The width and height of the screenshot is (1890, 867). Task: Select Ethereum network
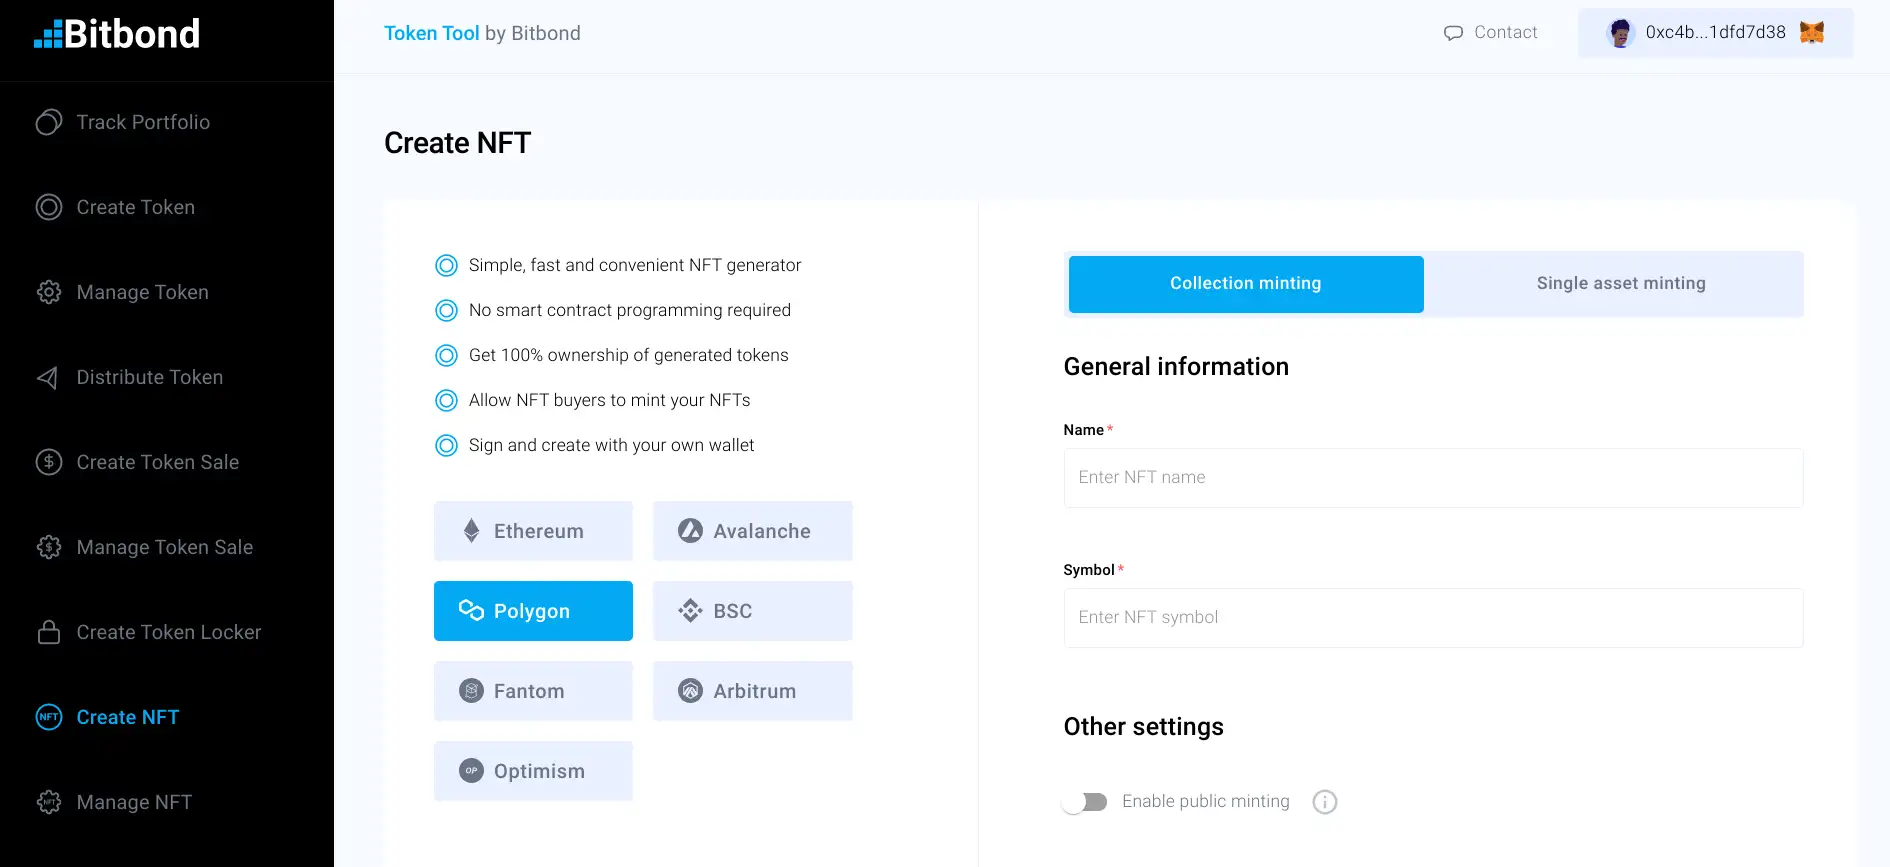(x=533, y=531)
